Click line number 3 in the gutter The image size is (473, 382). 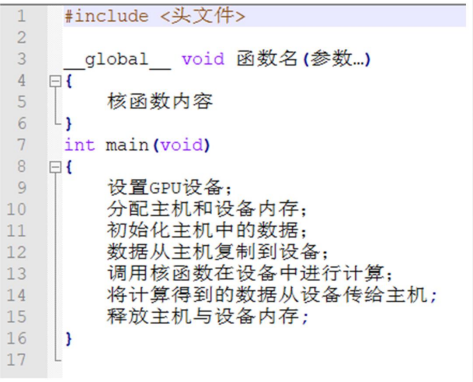[x=21, y=59]
